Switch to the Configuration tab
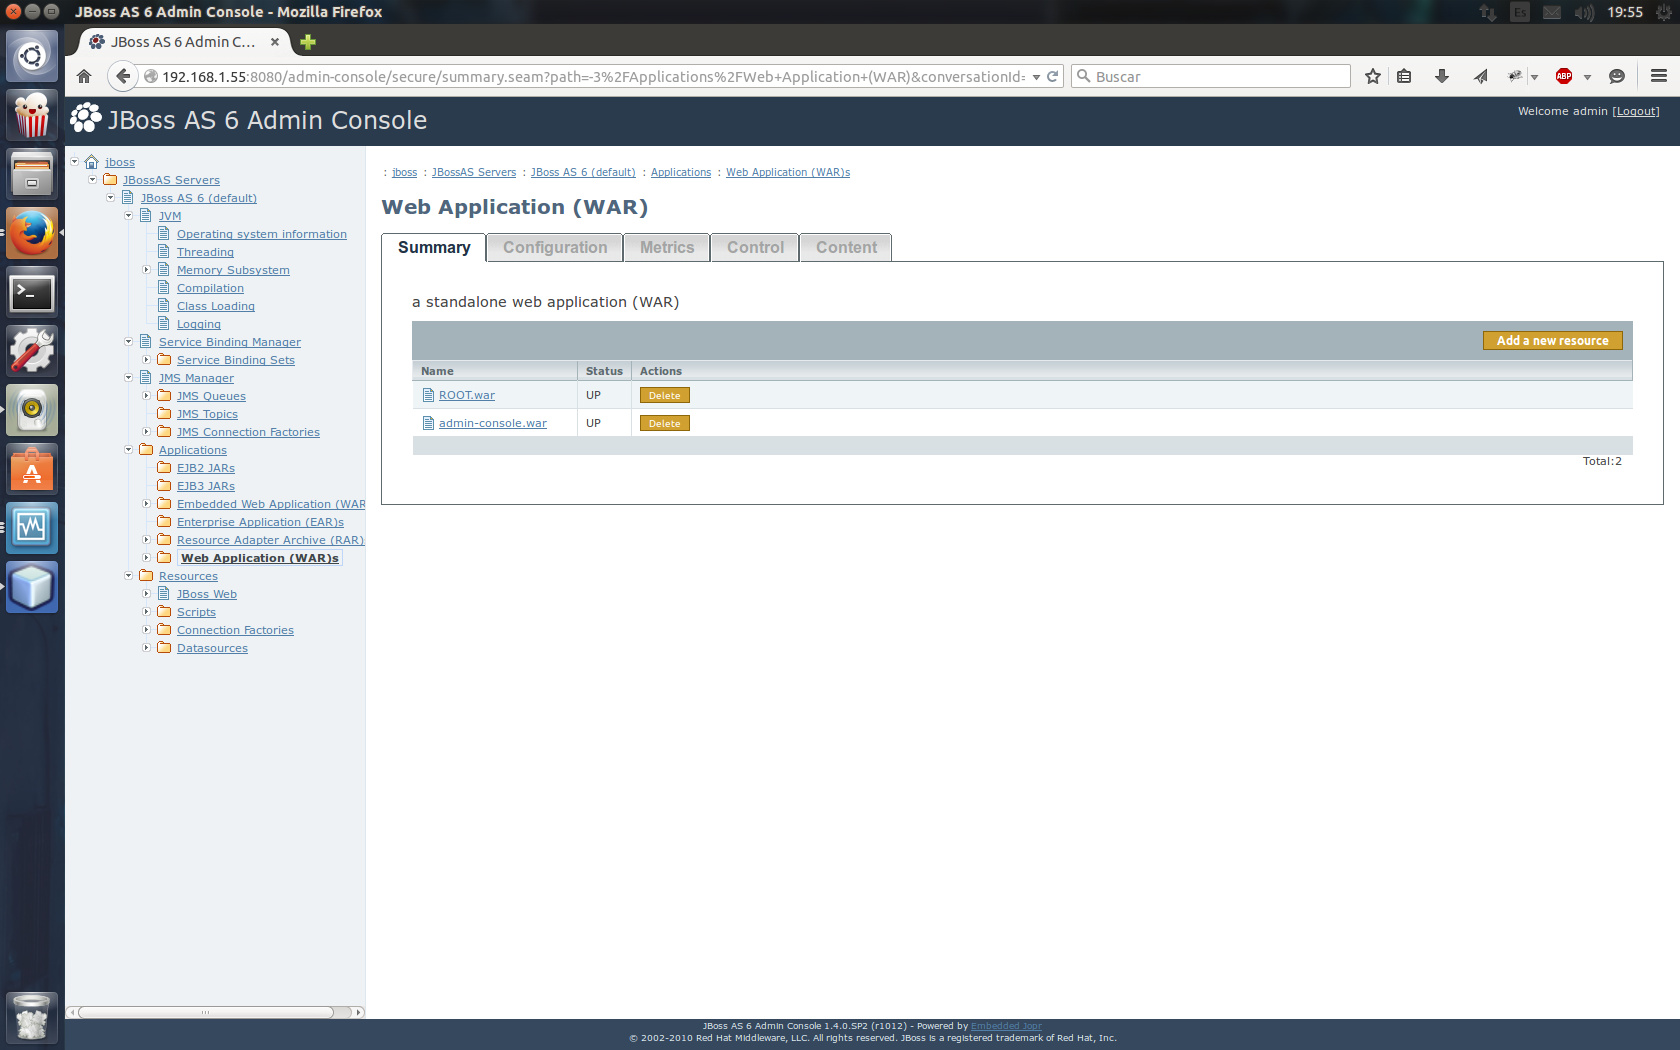 coord(554,247)
